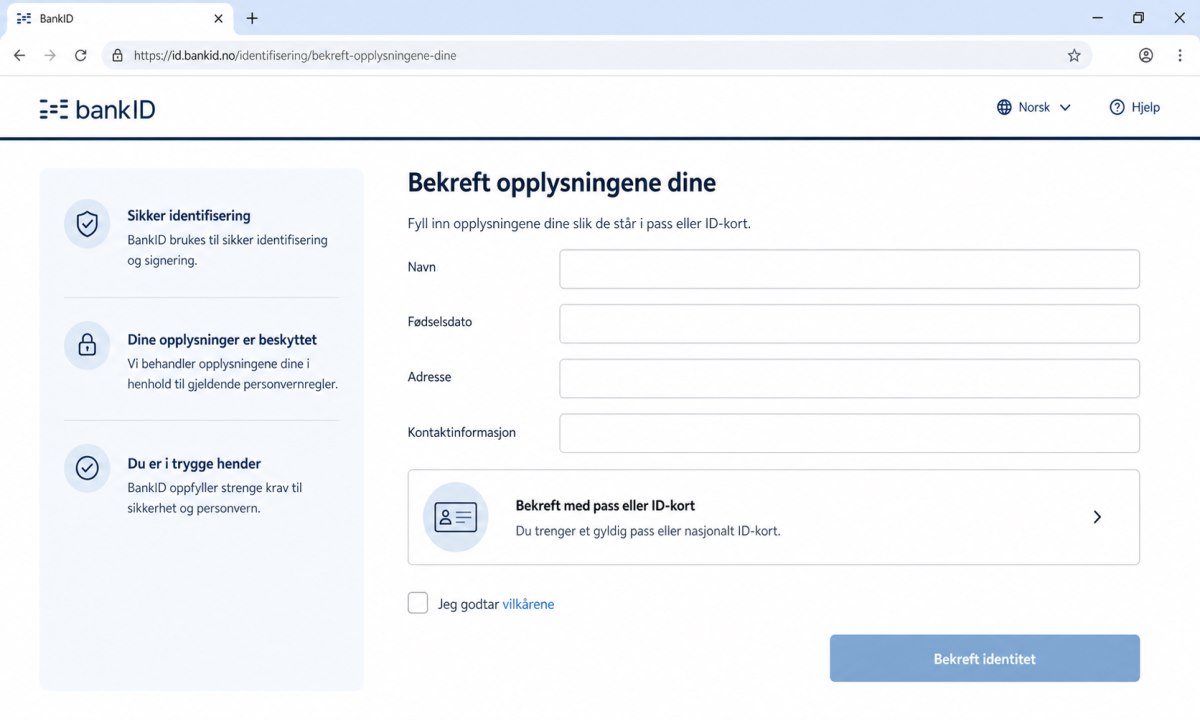This screenshot has height=720, width=1200.
Task: Click the bankID logo in header
Action: click(97, 109)
